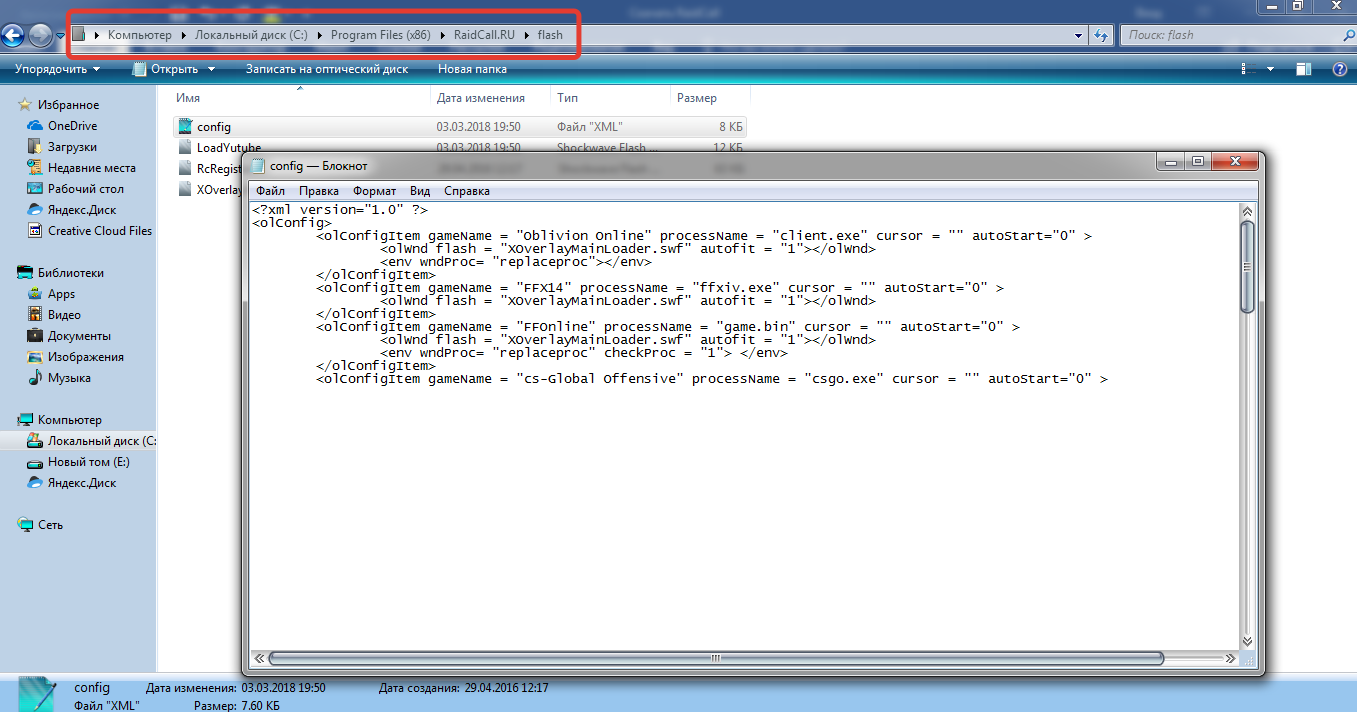The height and width of the screenshot is (712, 1357).
Task: Click the refresh button beside the address bar
Action: click(x=1101, y=35)
